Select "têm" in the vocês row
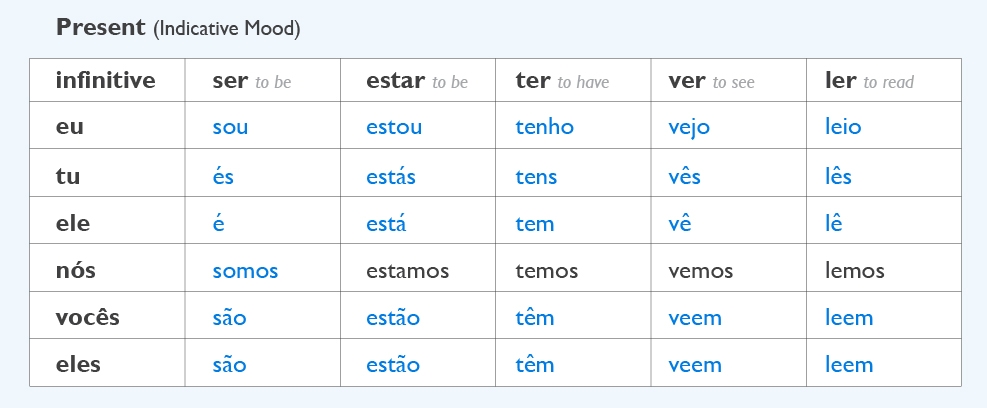 (534, 319)
